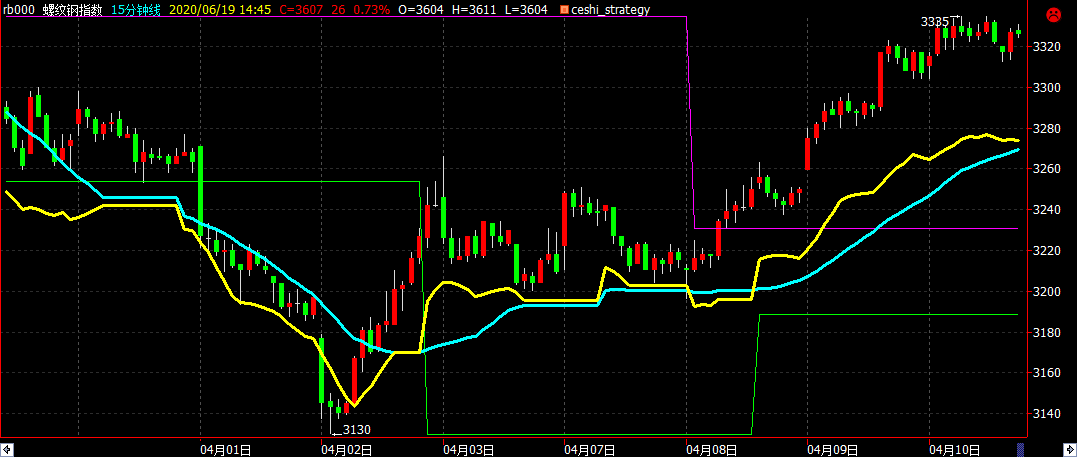
Task: Click the 04月01日 date label
Action: pos(225,449)
